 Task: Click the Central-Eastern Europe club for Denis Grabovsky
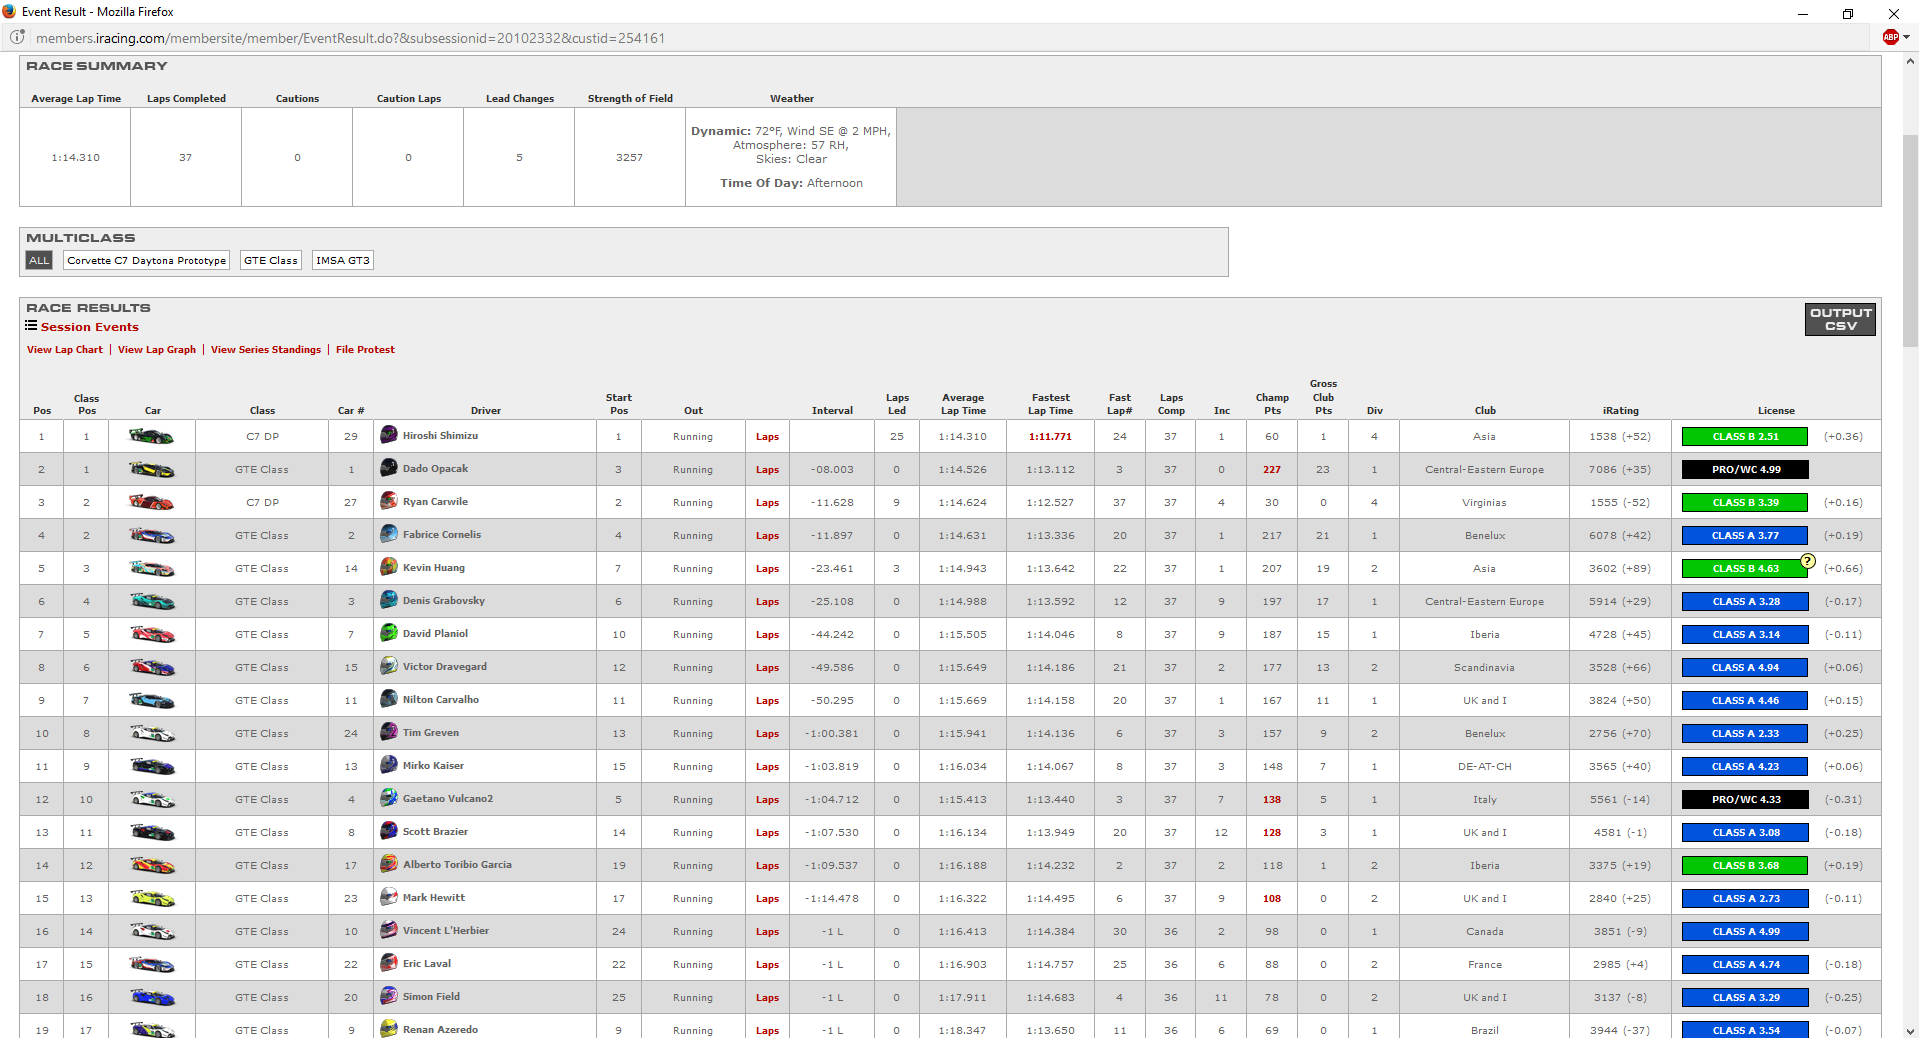click(1484, 602)
